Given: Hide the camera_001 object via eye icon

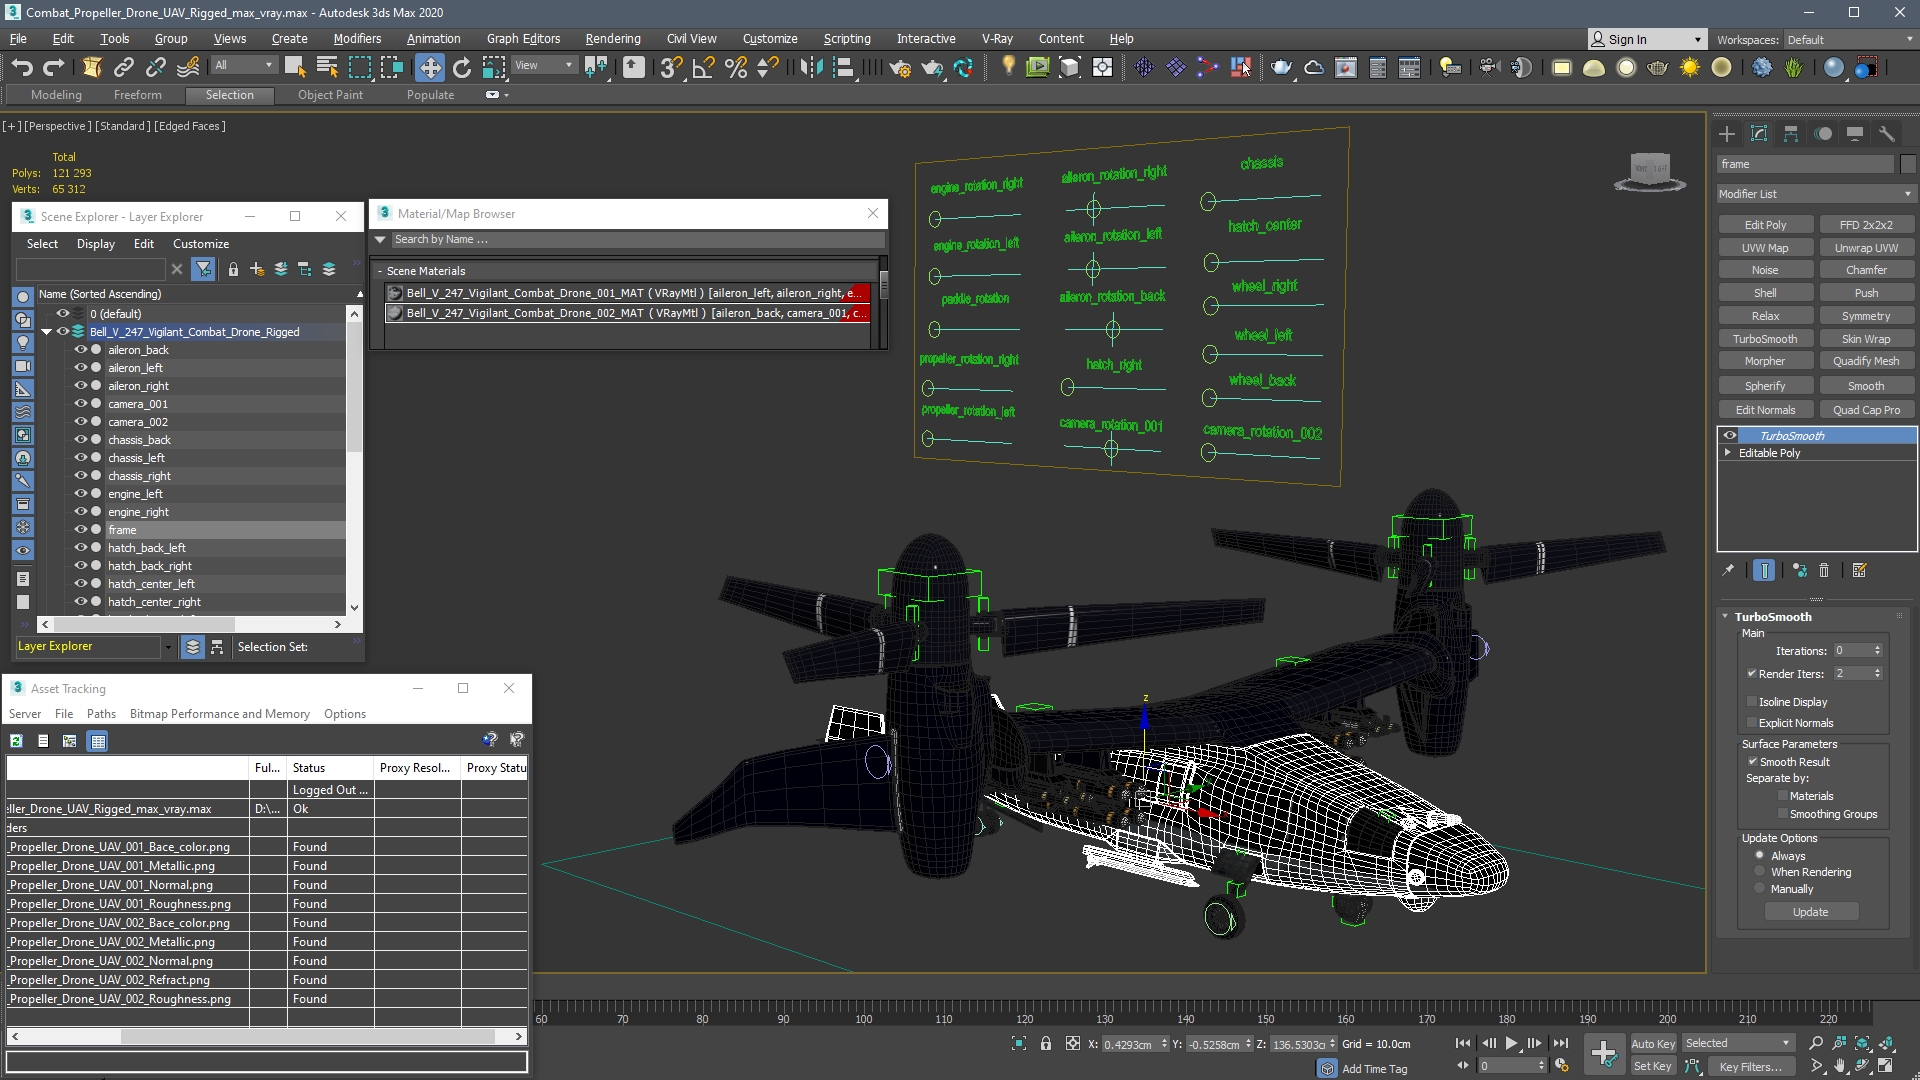Looking at the screenshot, I should click(x=81, y=404).
